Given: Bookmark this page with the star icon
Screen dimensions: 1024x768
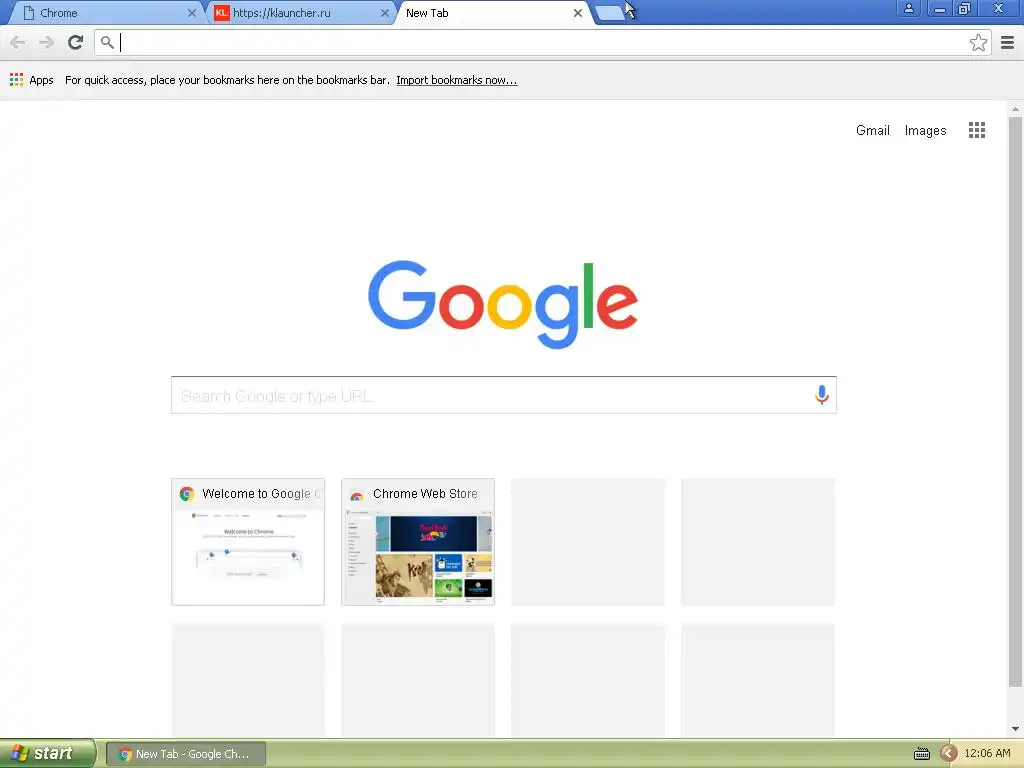Looking at the screenshot, I should tap(978, 42).
